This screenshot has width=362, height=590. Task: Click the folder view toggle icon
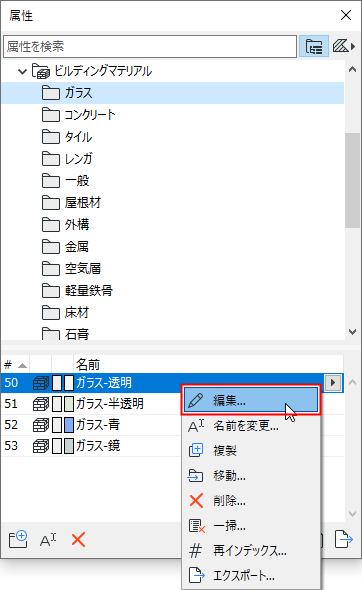tap(314, 47)
